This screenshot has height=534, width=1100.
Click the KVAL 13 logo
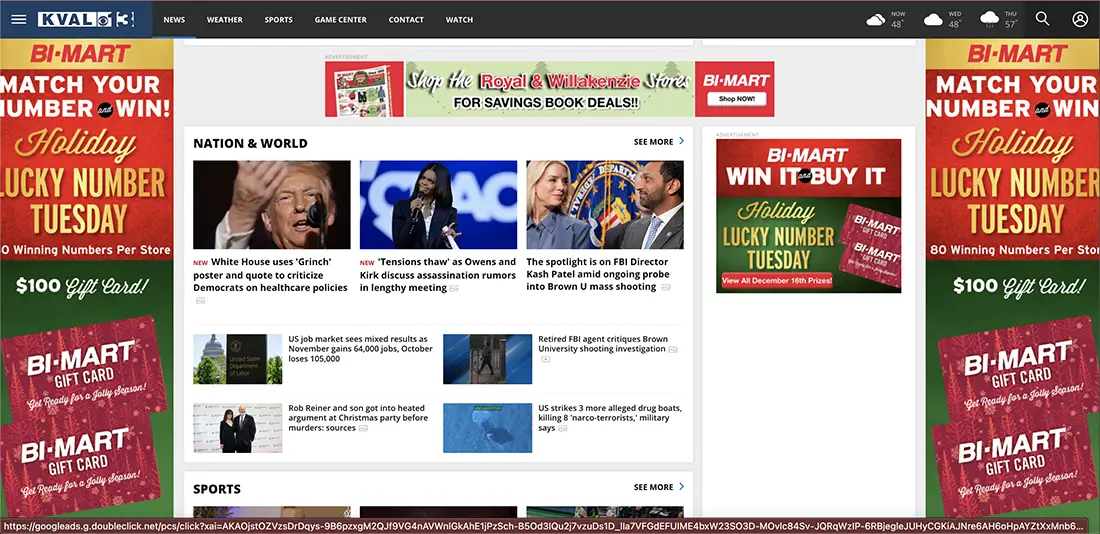pos(88,20)
